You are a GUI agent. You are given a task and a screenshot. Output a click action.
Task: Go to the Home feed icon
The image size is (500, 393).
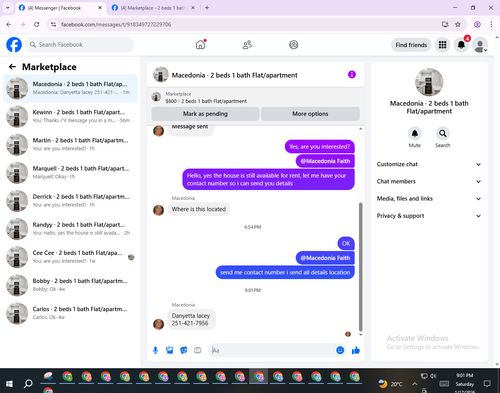click(x=200, y=45)
